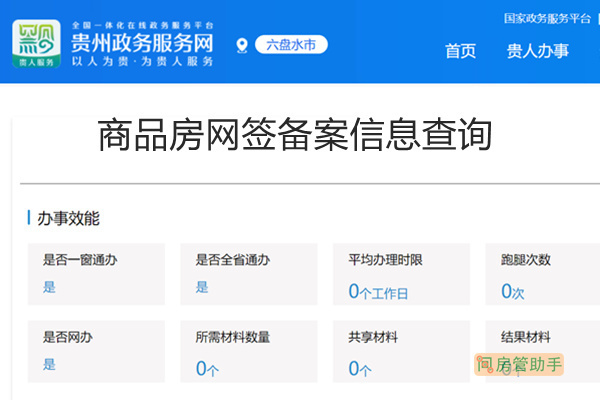The width and height of the screenshot is (600, 400).
Task: Click the 跑腿次数 label
Action: [526, 260]
